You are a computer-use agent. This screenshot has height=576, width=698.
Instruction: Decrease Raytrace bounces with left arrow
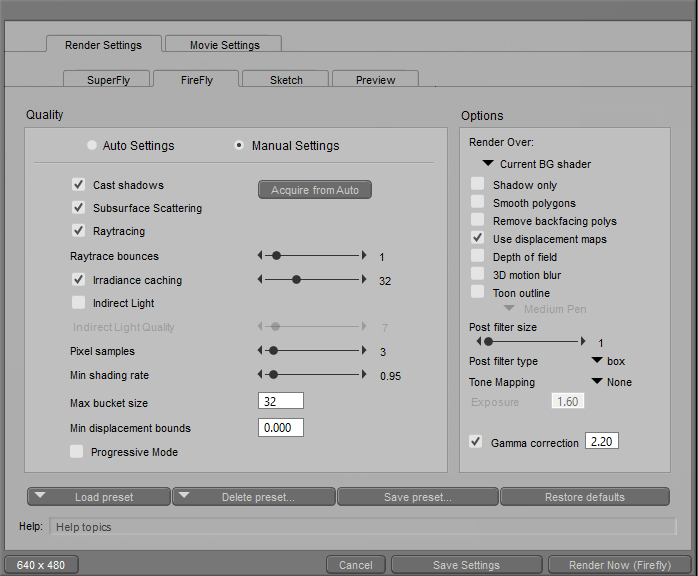[260, 256]
